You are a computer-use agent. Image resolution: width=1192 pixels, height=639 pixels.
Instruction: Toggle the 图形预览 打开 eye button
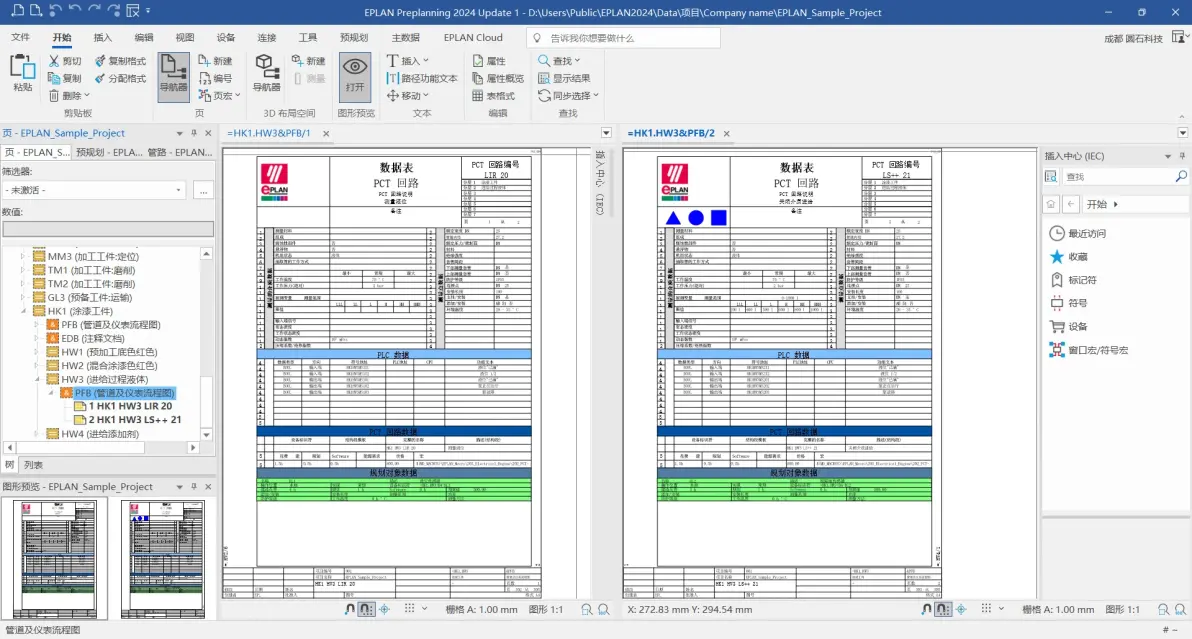[x=354, y=76]
